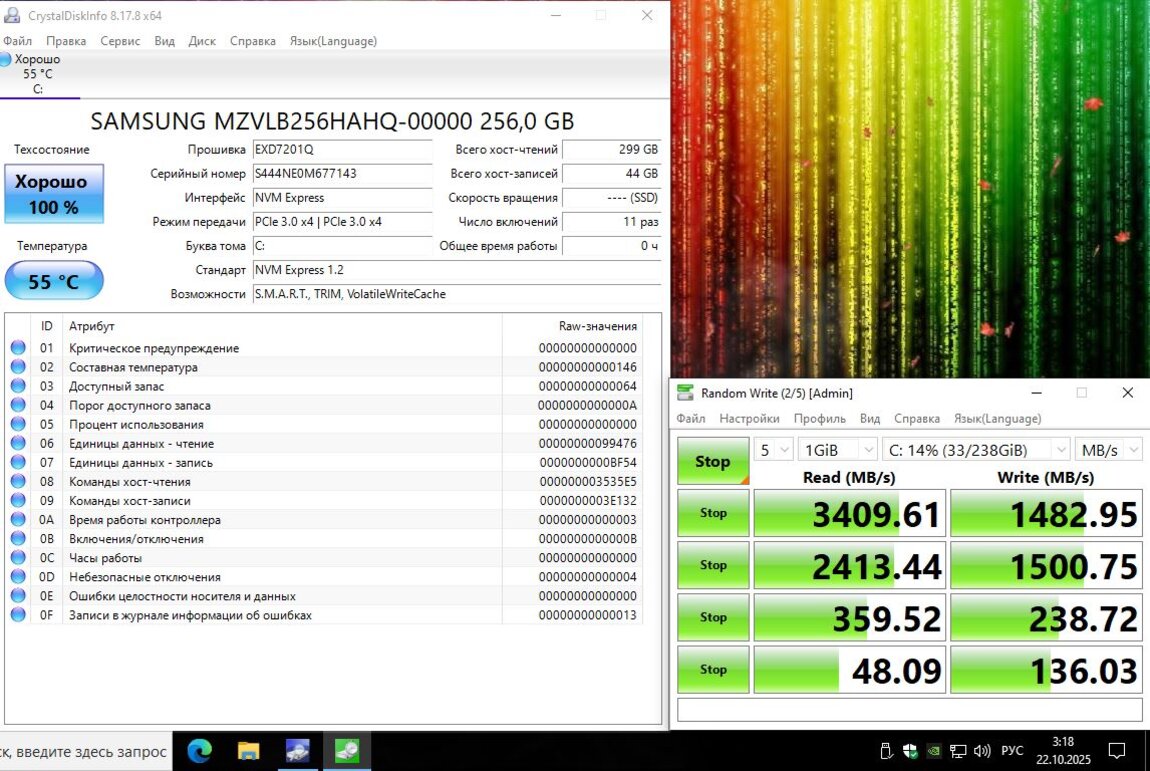
Task: Open the 1GiB test size dropdown
Action: coord(838,450)
